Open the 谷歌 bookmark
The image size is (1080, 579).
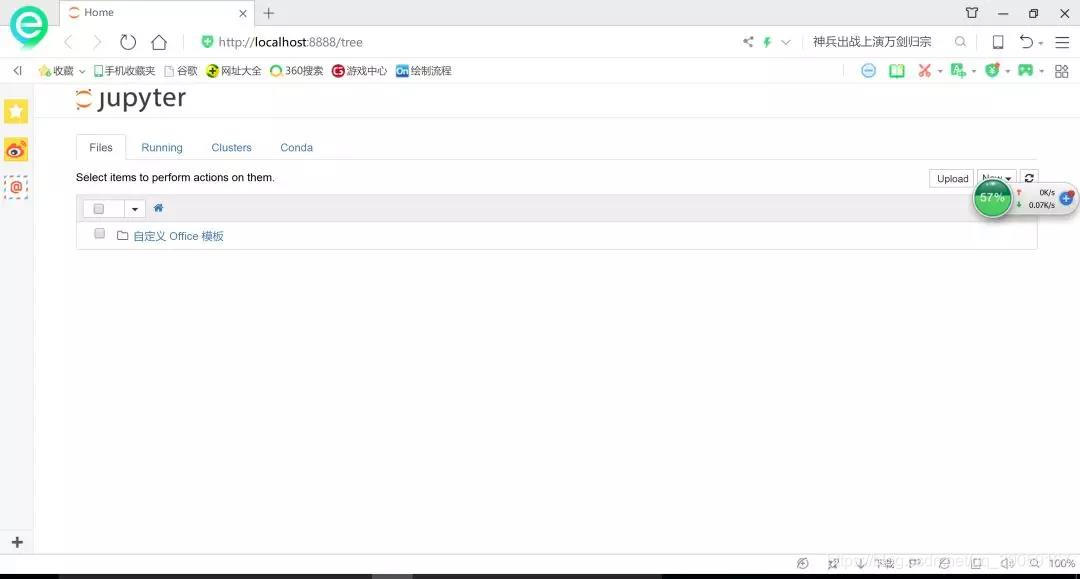pyautogui.click(x=180, y=71)
